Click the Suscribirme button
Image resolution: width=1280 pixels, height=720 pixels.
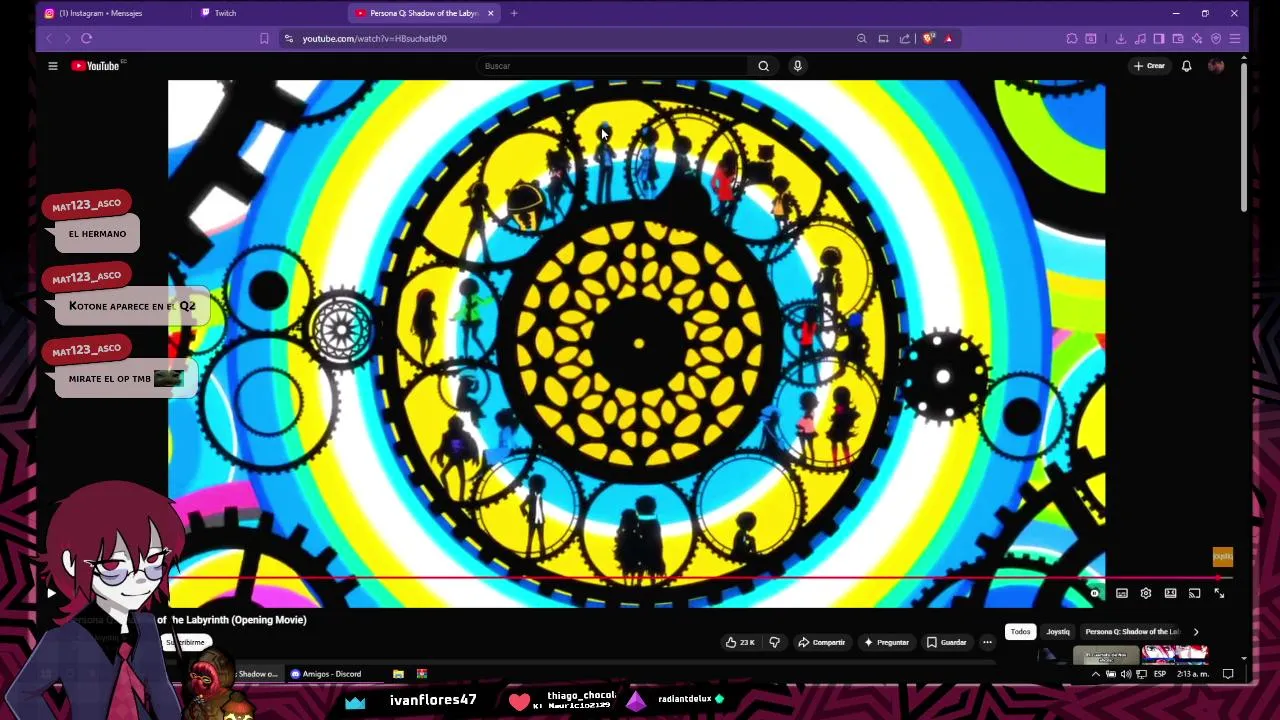(x=185, y=642)
